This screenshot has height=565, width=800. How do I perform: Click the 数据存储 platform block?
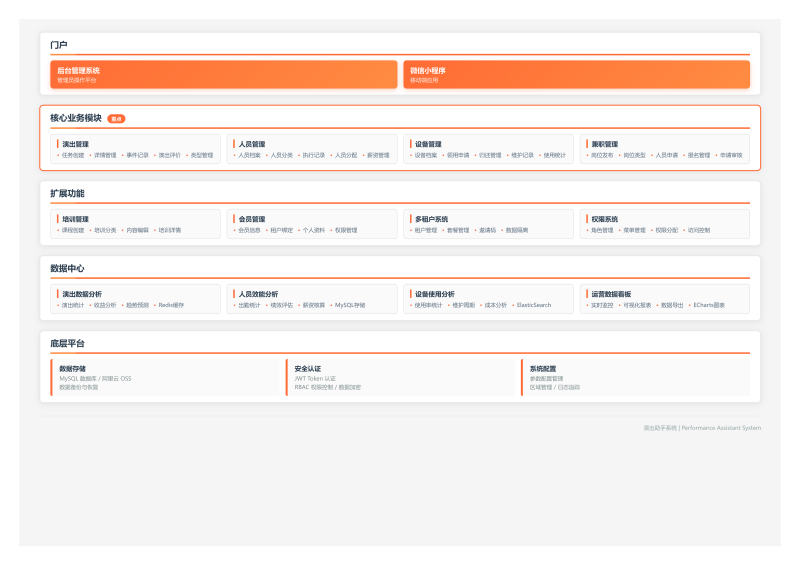point(165,378)
